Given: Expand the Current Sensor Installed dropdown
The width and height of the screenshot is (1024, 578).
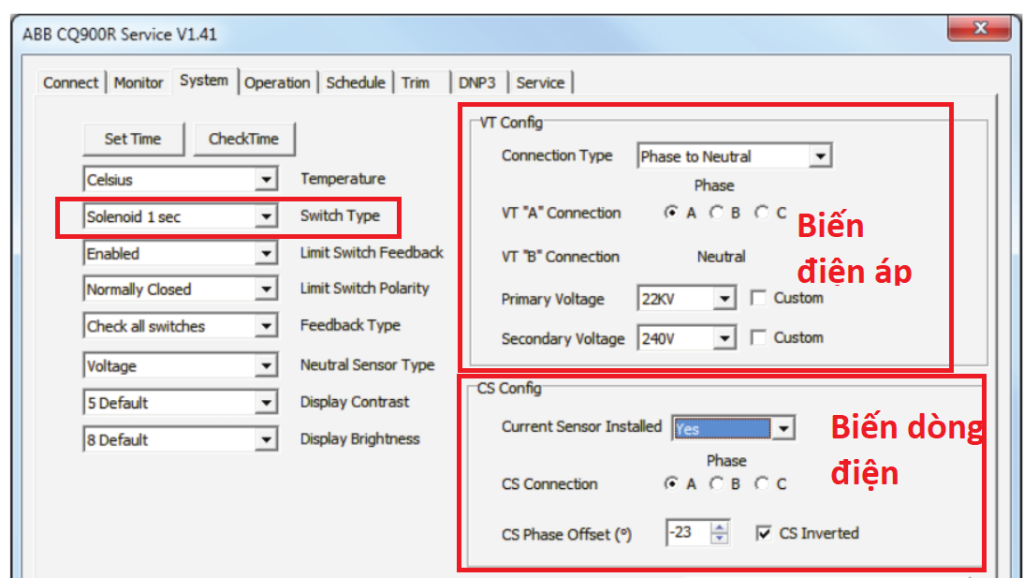Looking at the screenshot, I should tap(784, 429).
